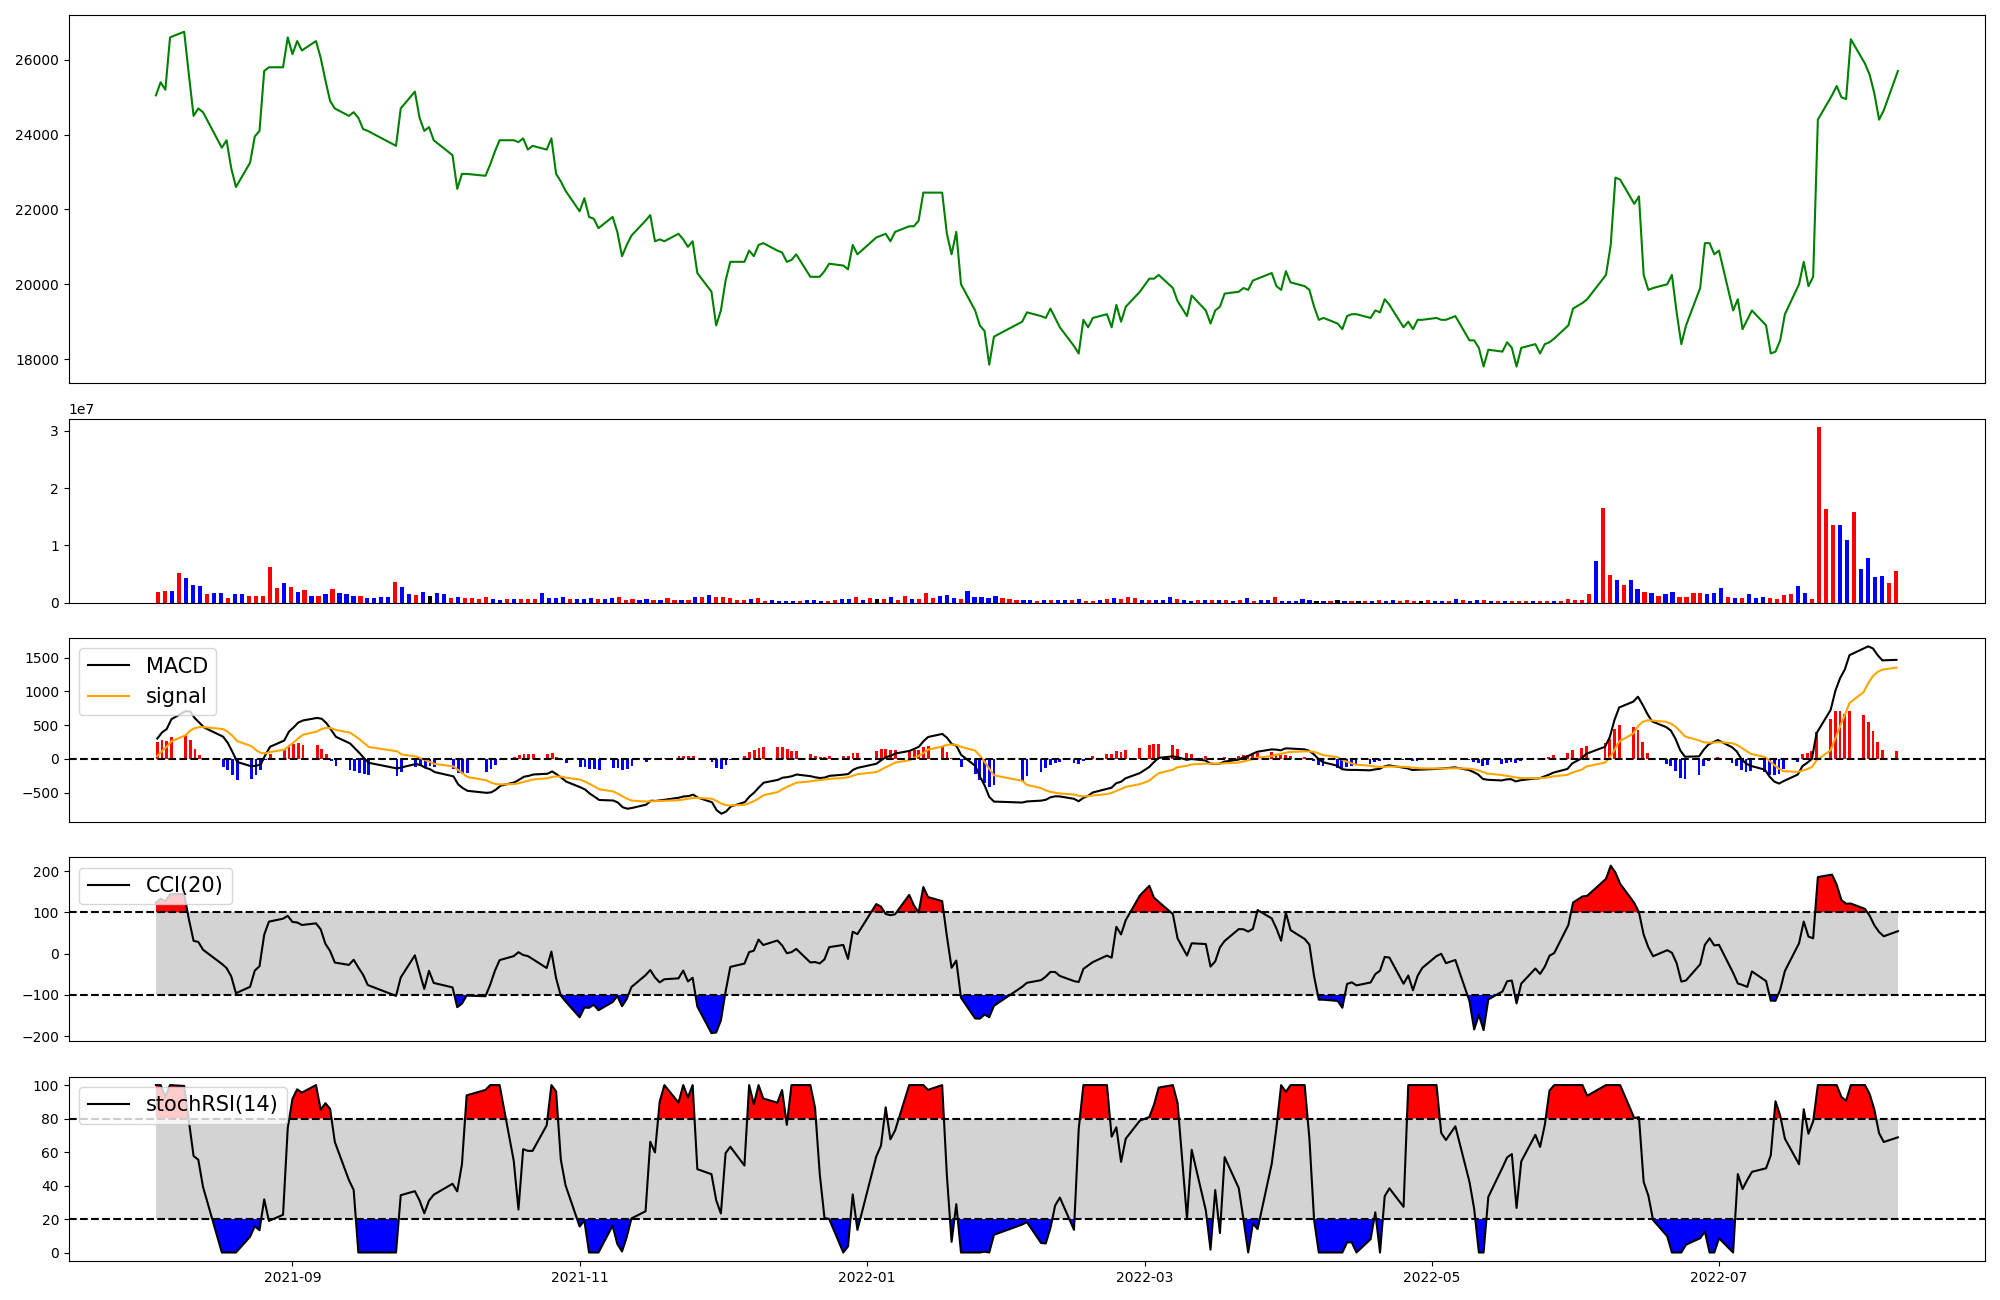Click the stochRSI(14) legend label
The height and width of the screenshot is (1300, 2000).
click(x=211, y=1104)
